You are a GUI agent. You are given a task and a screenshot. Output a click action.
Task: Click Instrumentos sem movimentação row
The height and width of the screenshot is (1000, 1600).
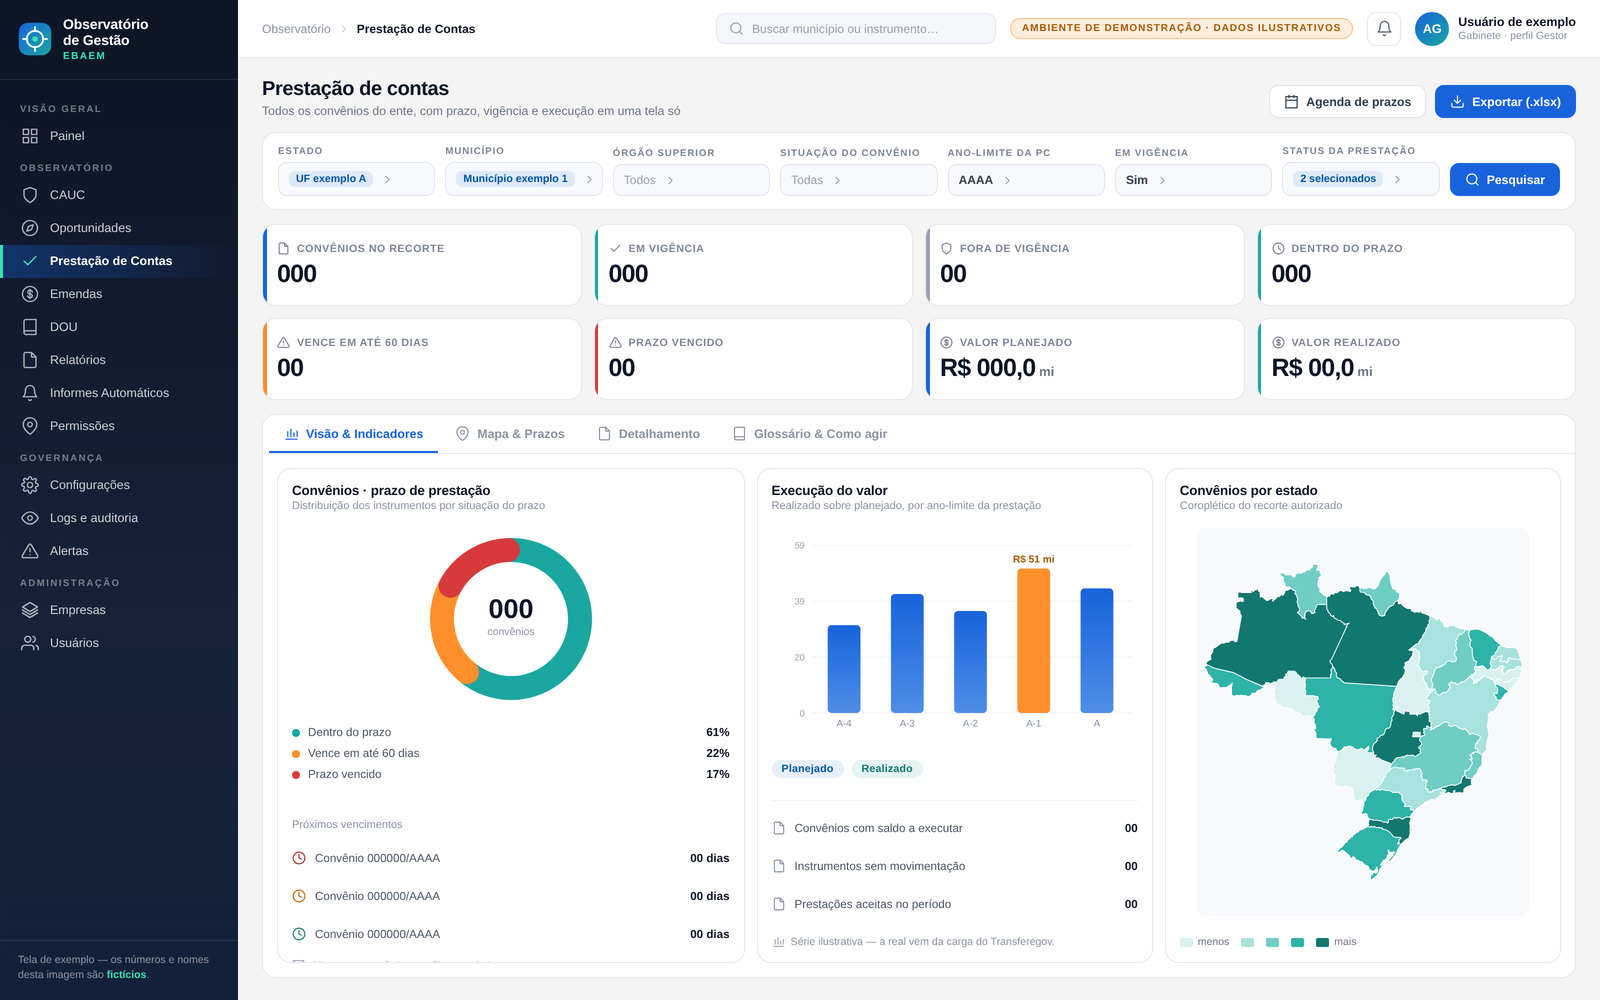(x=955, y=866)
